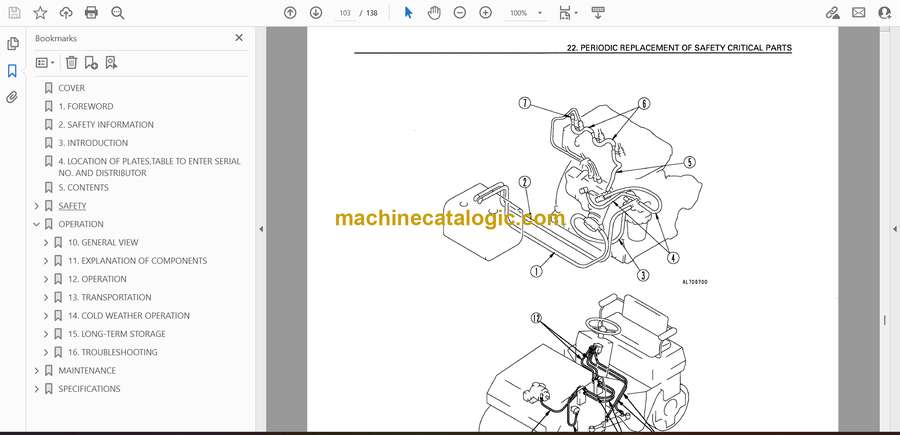
Task: Collapse the OPERATION bookmark section
Action: (x=37, y=224)
